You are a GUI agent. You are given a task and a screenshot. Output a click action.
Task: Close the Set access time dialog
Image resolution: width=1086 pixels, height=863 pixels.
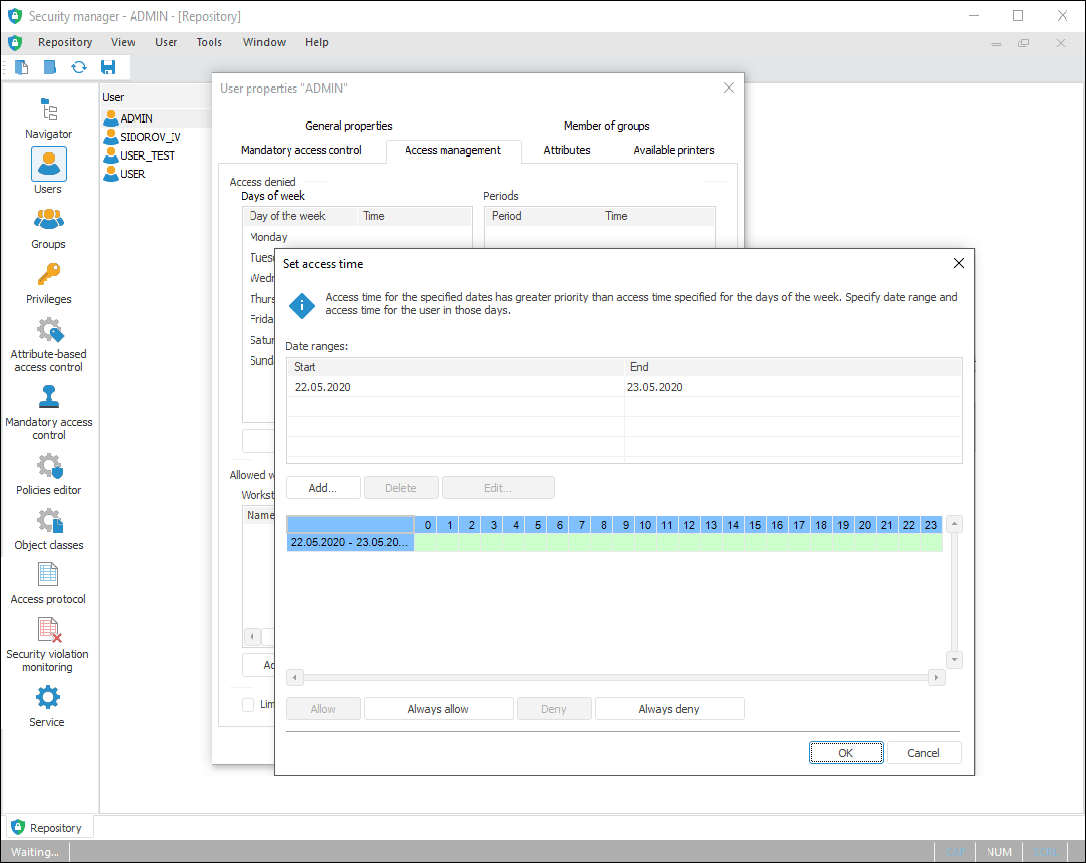click(959, 263)
